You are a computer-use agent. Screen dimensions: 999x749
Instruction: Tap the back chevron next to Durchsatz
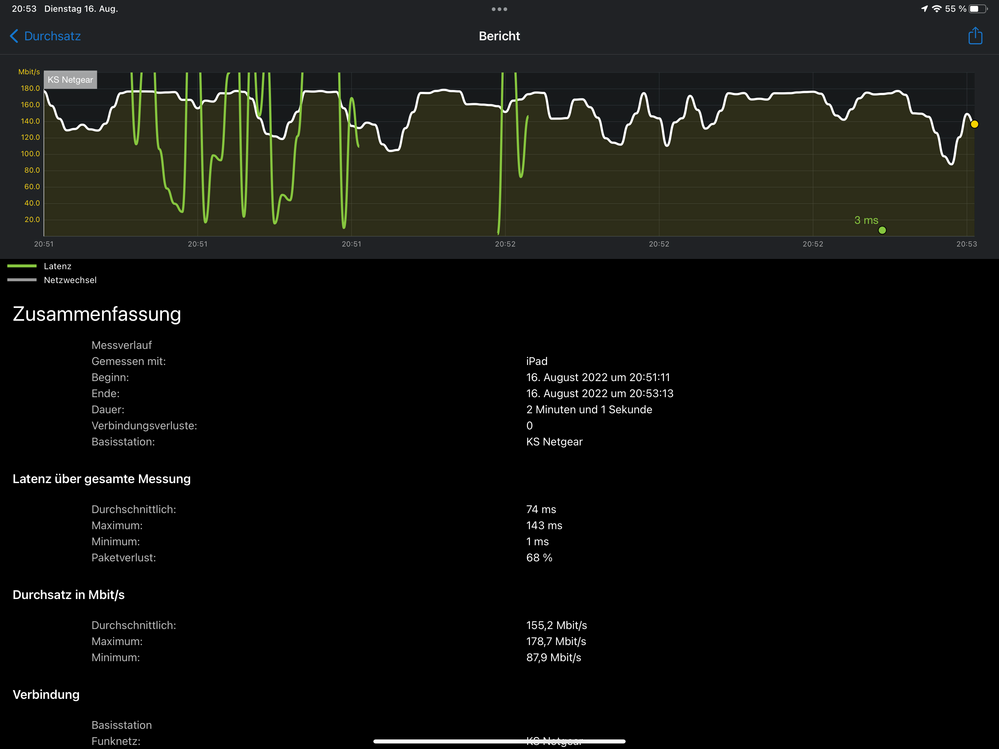[14, 36]
